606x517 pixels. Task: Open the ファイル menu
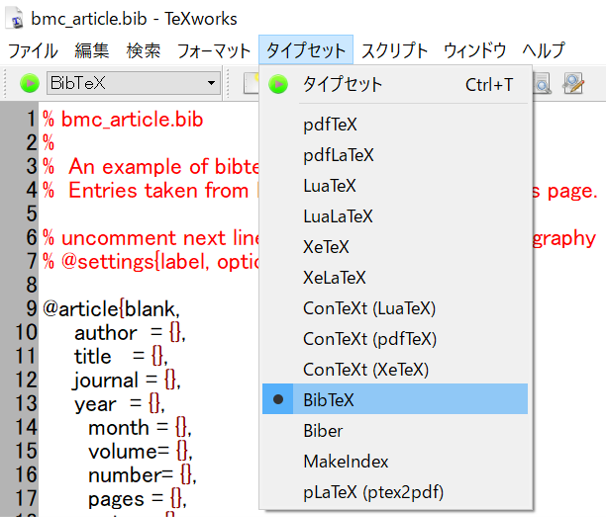[33, 50]
